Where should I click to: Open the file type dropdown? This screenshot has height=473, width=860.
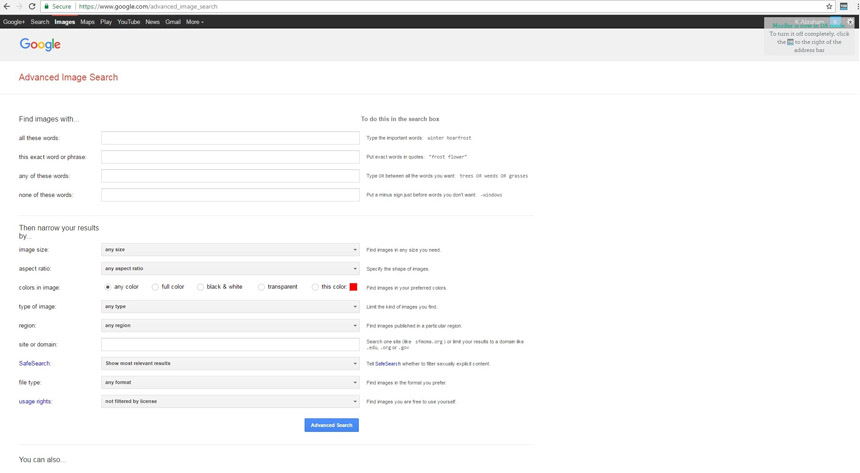(230, 382)
